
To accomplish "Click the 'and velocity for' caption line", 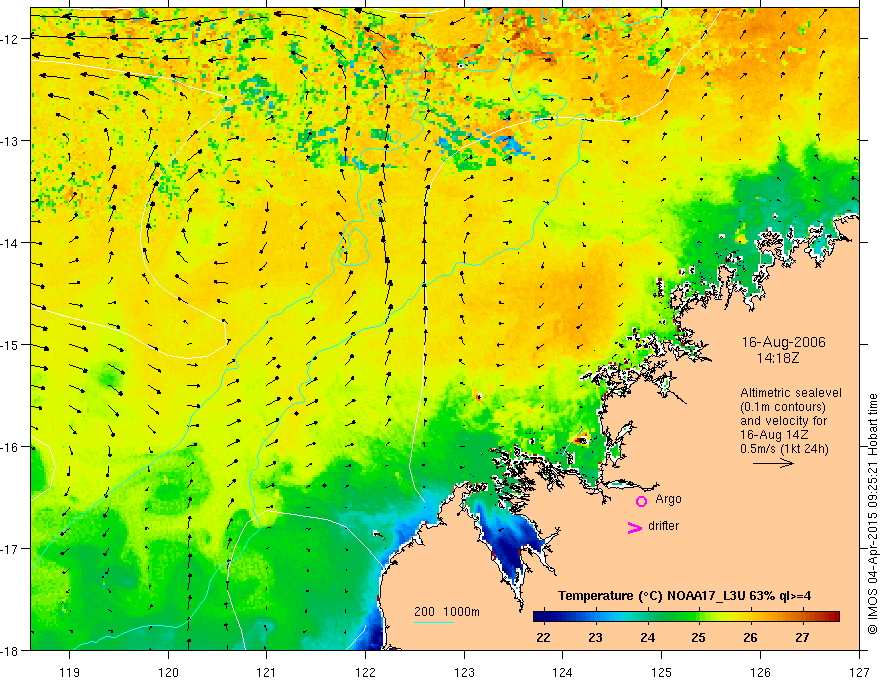I will point(783,421).
